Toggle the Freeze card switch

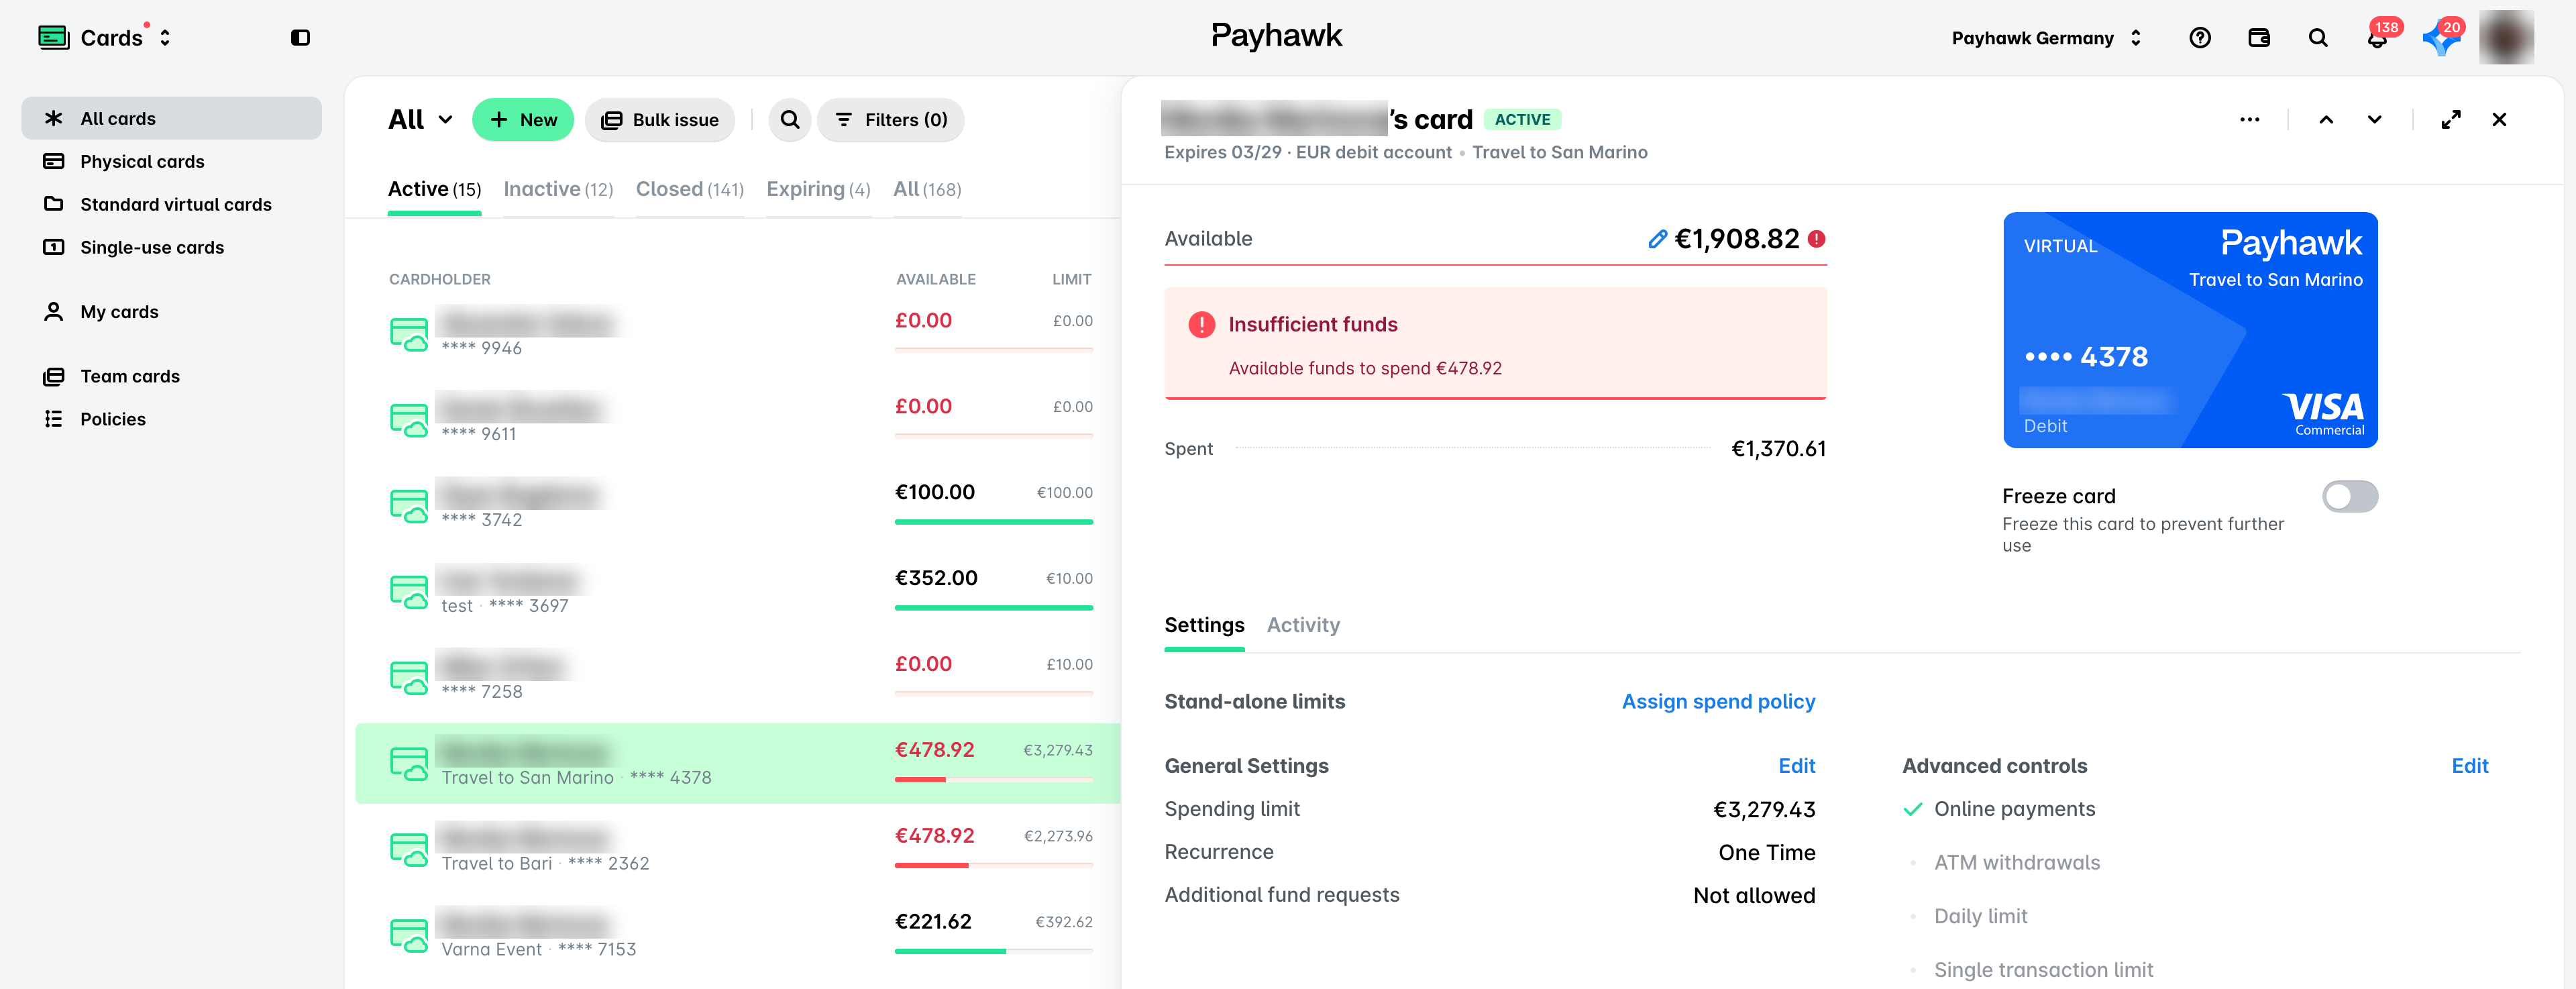(x=2349, y=496)
